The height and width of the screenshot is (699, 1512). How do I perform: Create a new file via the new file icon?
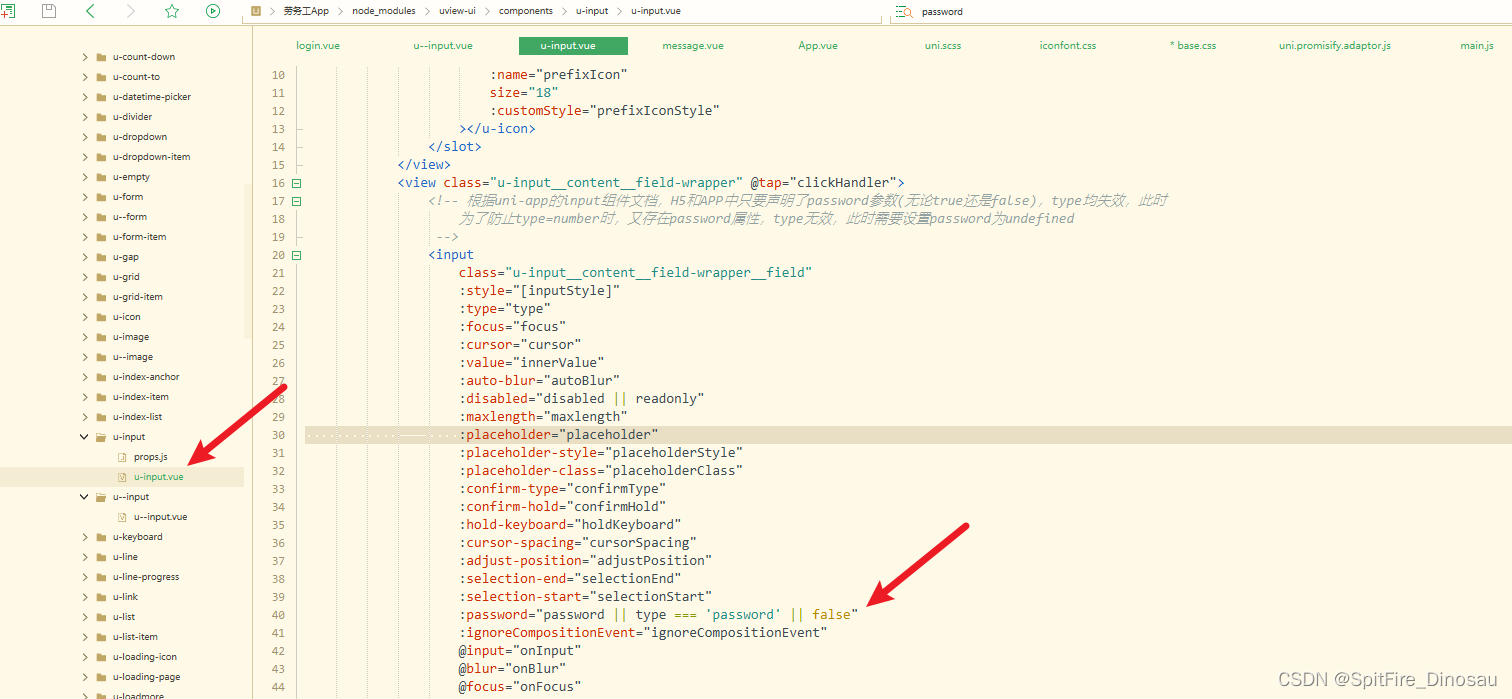pyautogui.click(x=12, y=12)
